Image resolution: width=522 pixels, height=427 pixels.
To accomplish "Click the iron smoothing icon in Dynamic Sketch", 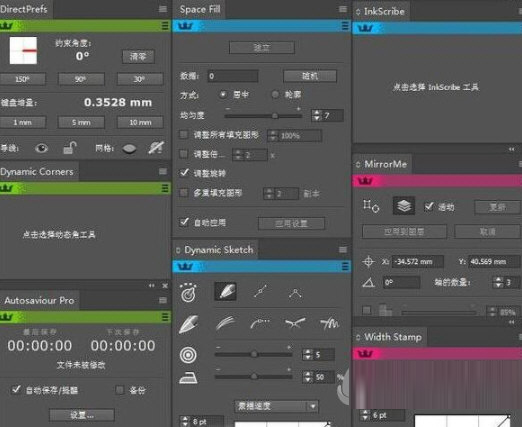I will click(188, 378).
